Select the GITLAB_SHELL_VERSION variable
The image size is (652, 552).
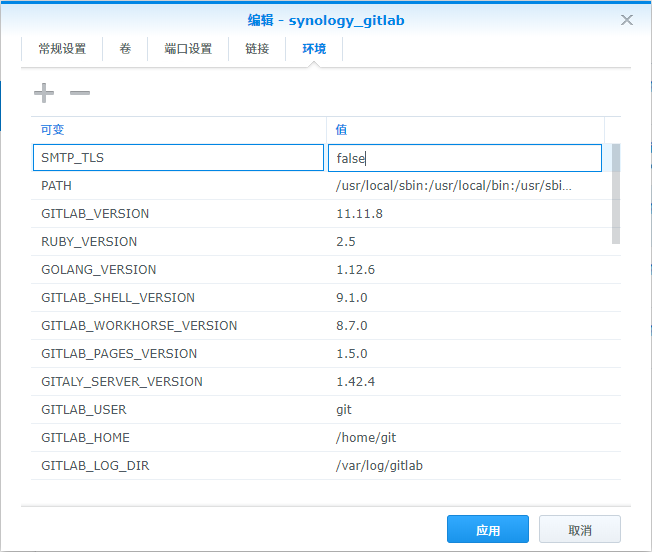point(118,298)
